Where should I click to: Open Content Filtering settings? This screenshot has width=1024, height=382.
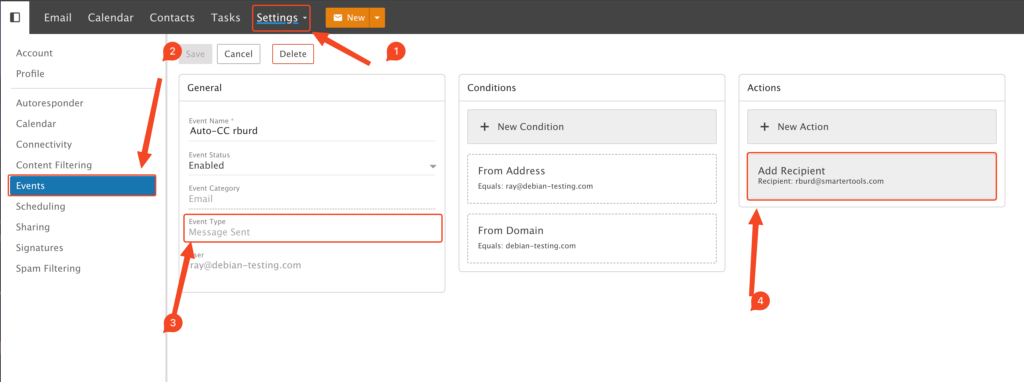[54, 165]
